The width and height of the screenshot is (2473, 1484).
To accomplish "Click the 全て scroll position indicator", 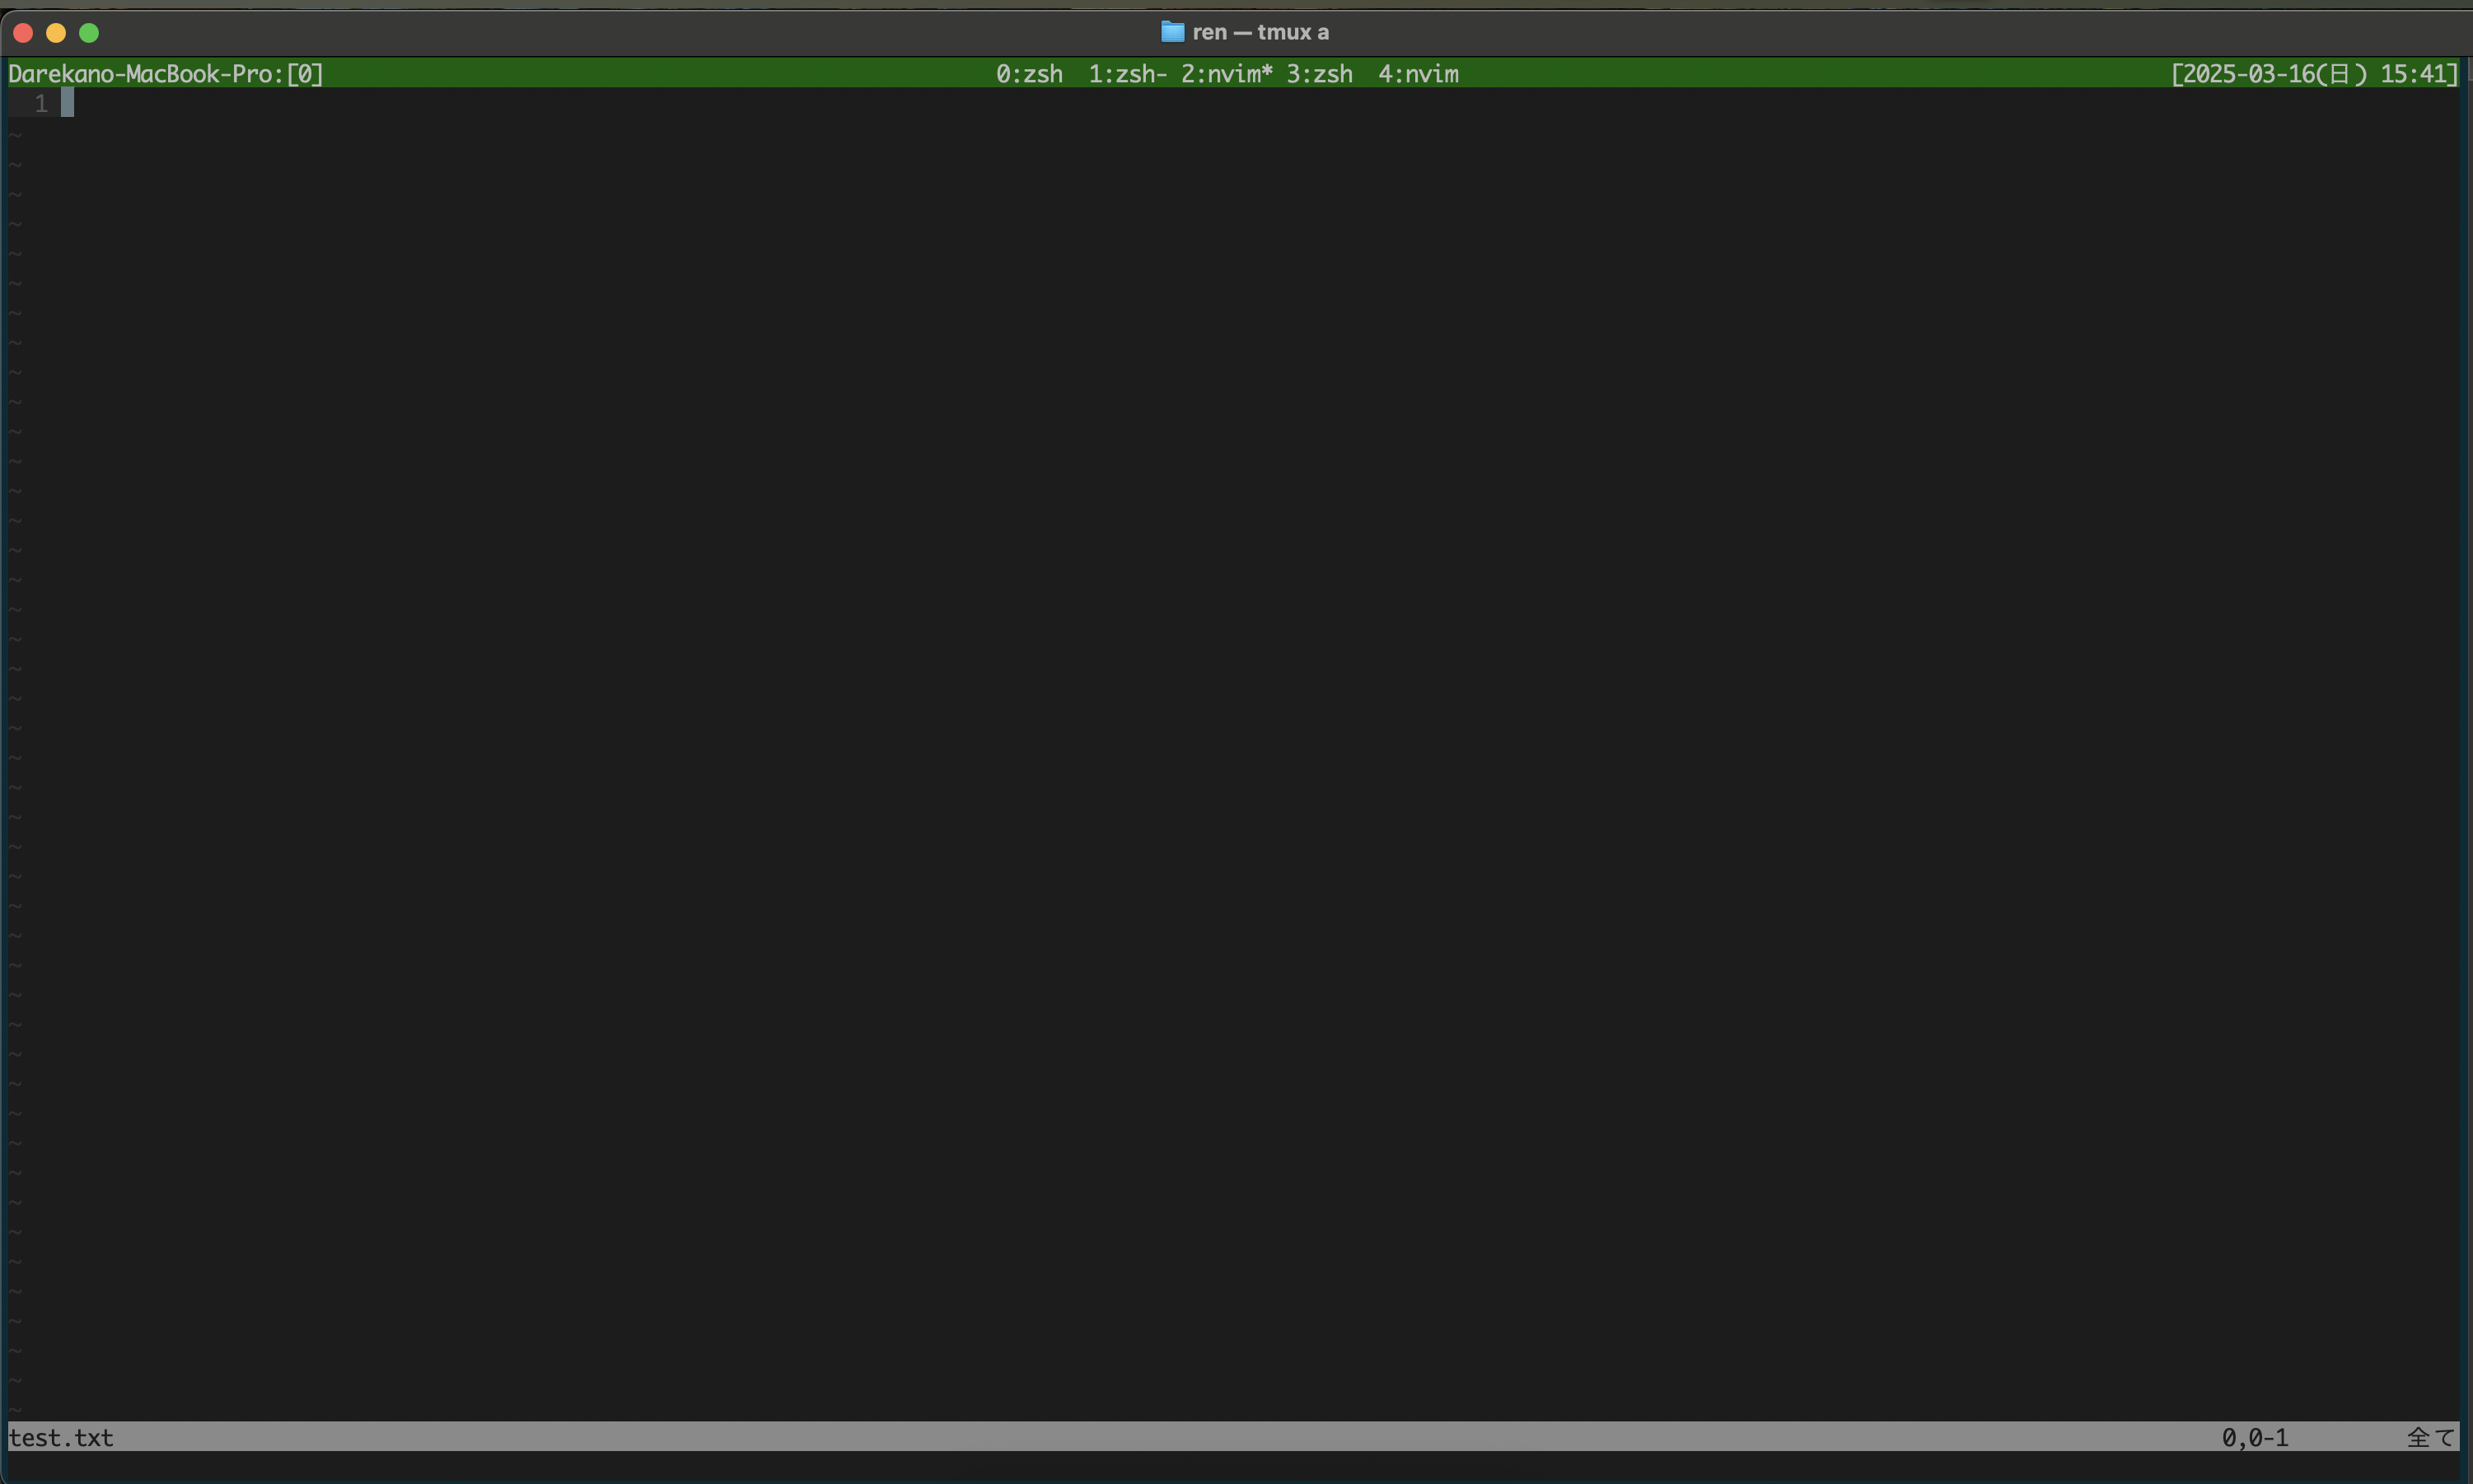I will pyautogui.click(x=2430, y=1438).
